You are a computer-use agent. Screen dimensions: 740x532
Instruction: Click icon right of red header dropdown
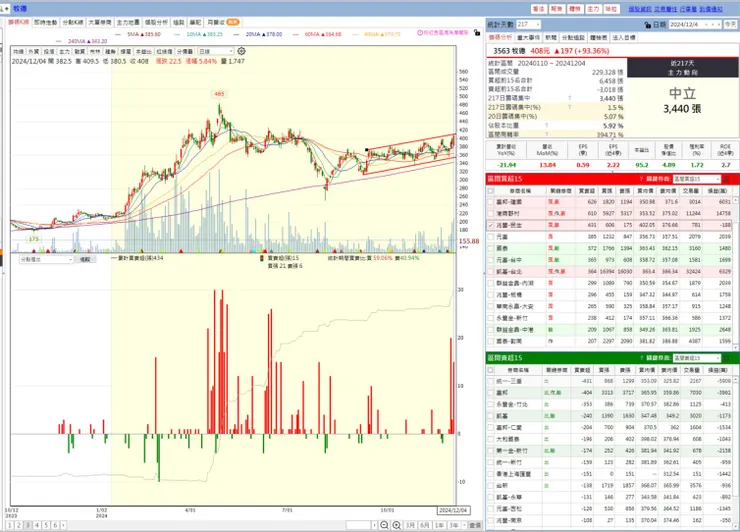coord(727,179)
